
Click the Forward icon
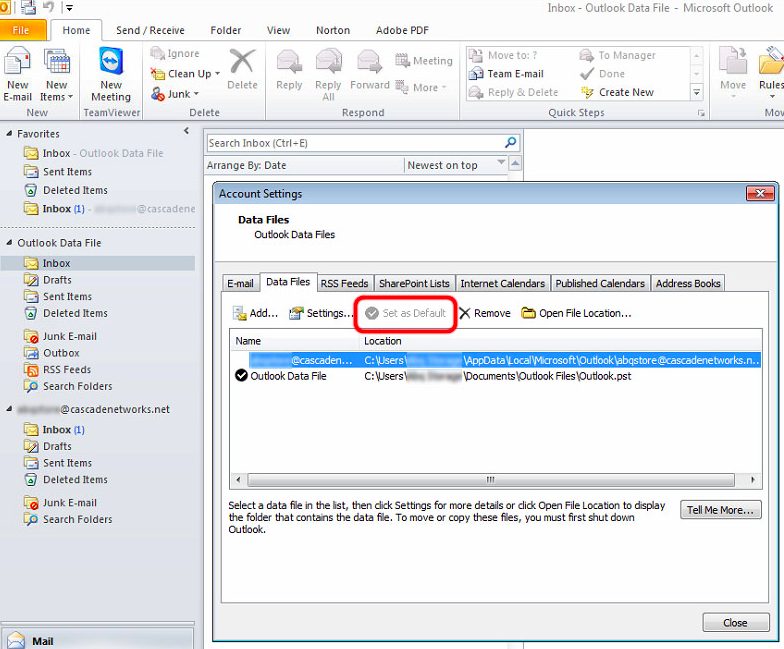(x=369, y=62)
